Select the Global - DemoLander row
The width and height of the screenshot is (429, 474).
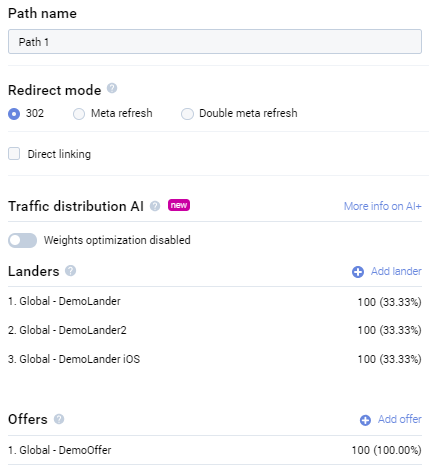coord(215,301)
